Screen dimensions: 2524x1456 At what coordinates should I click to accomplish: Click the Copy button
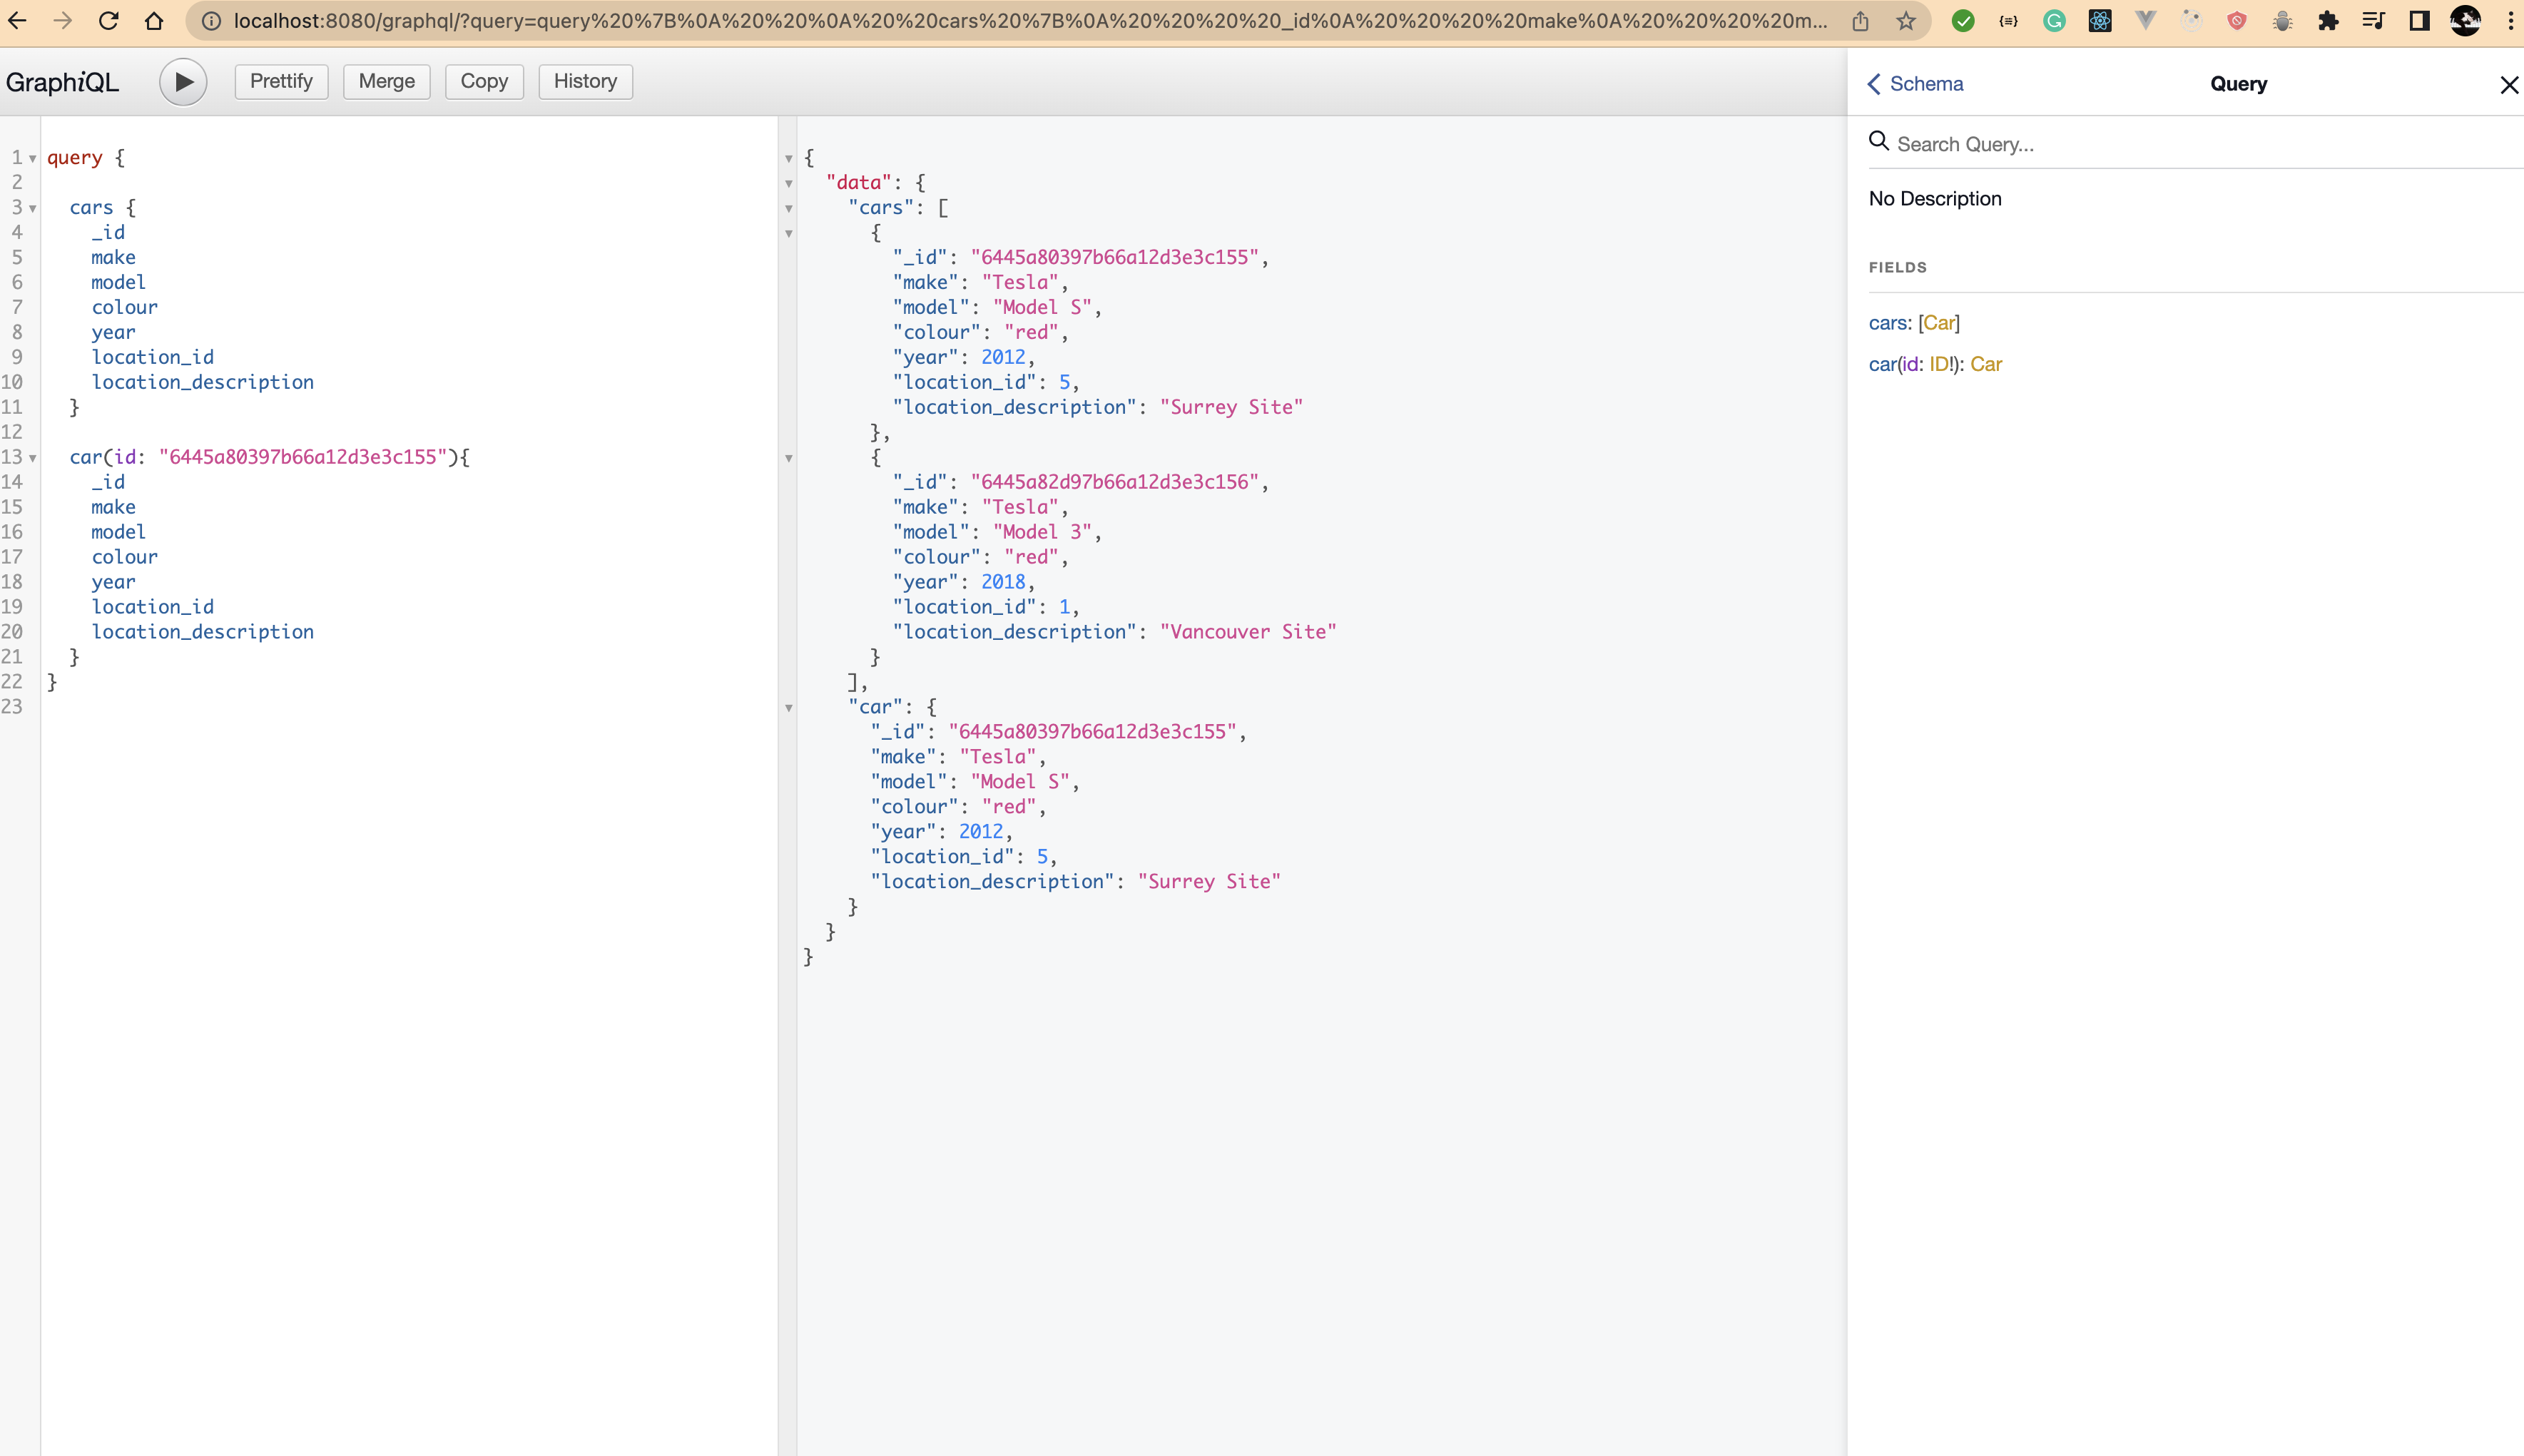(484, 81)
